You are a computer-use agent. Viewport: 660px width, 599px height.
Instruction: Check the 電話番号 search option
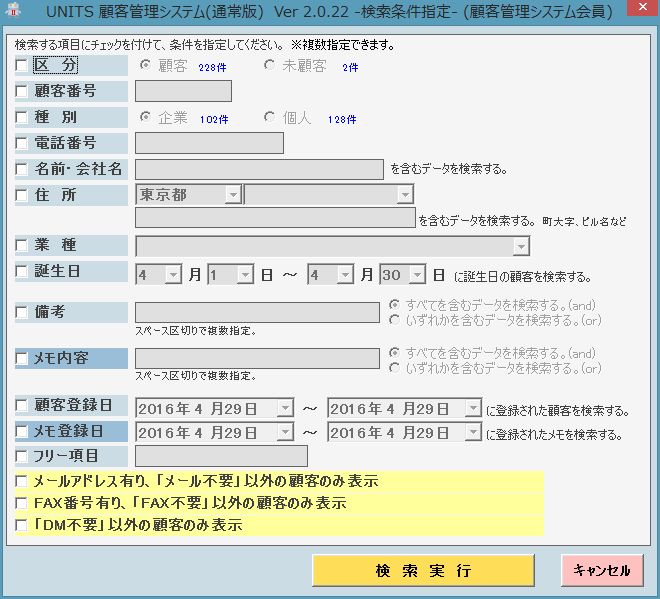pyautogui.click(x=21, y=143)
